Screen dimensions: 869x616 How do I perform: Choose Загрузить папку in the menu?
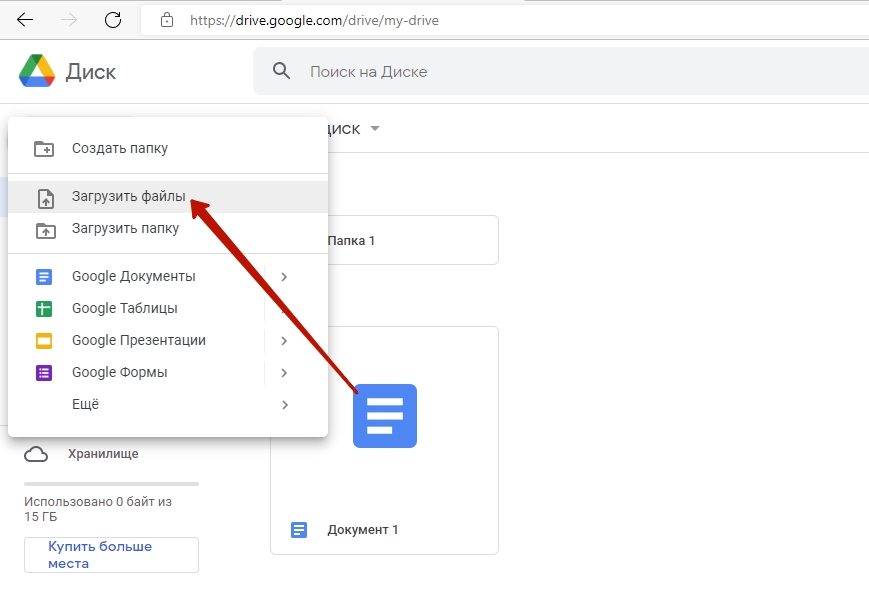tap(168, 229)
